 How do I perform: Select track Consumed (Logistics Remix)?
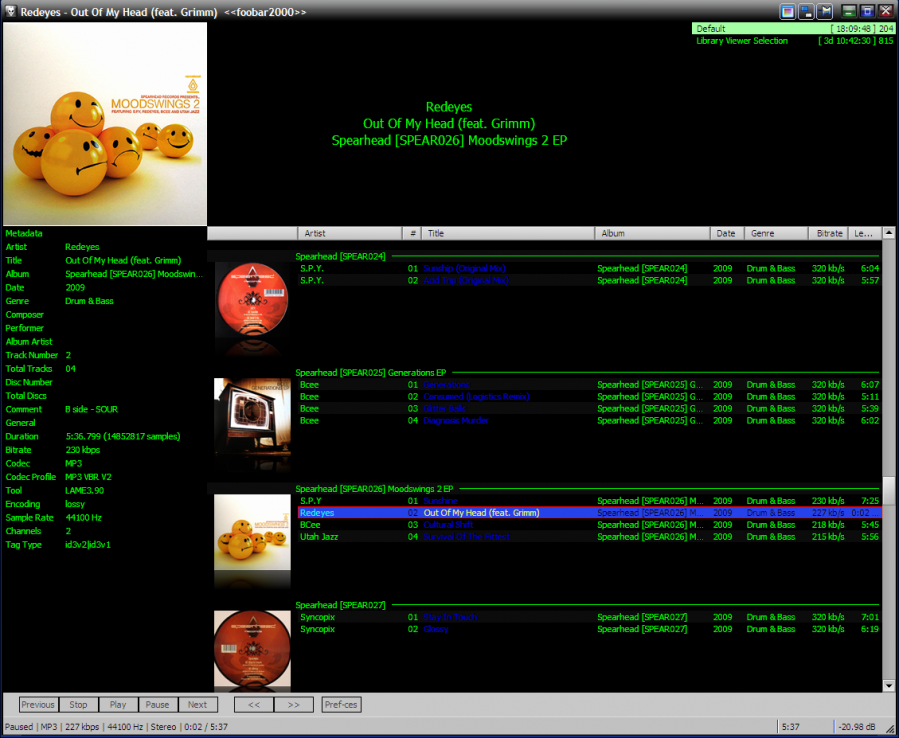(589, 397)
